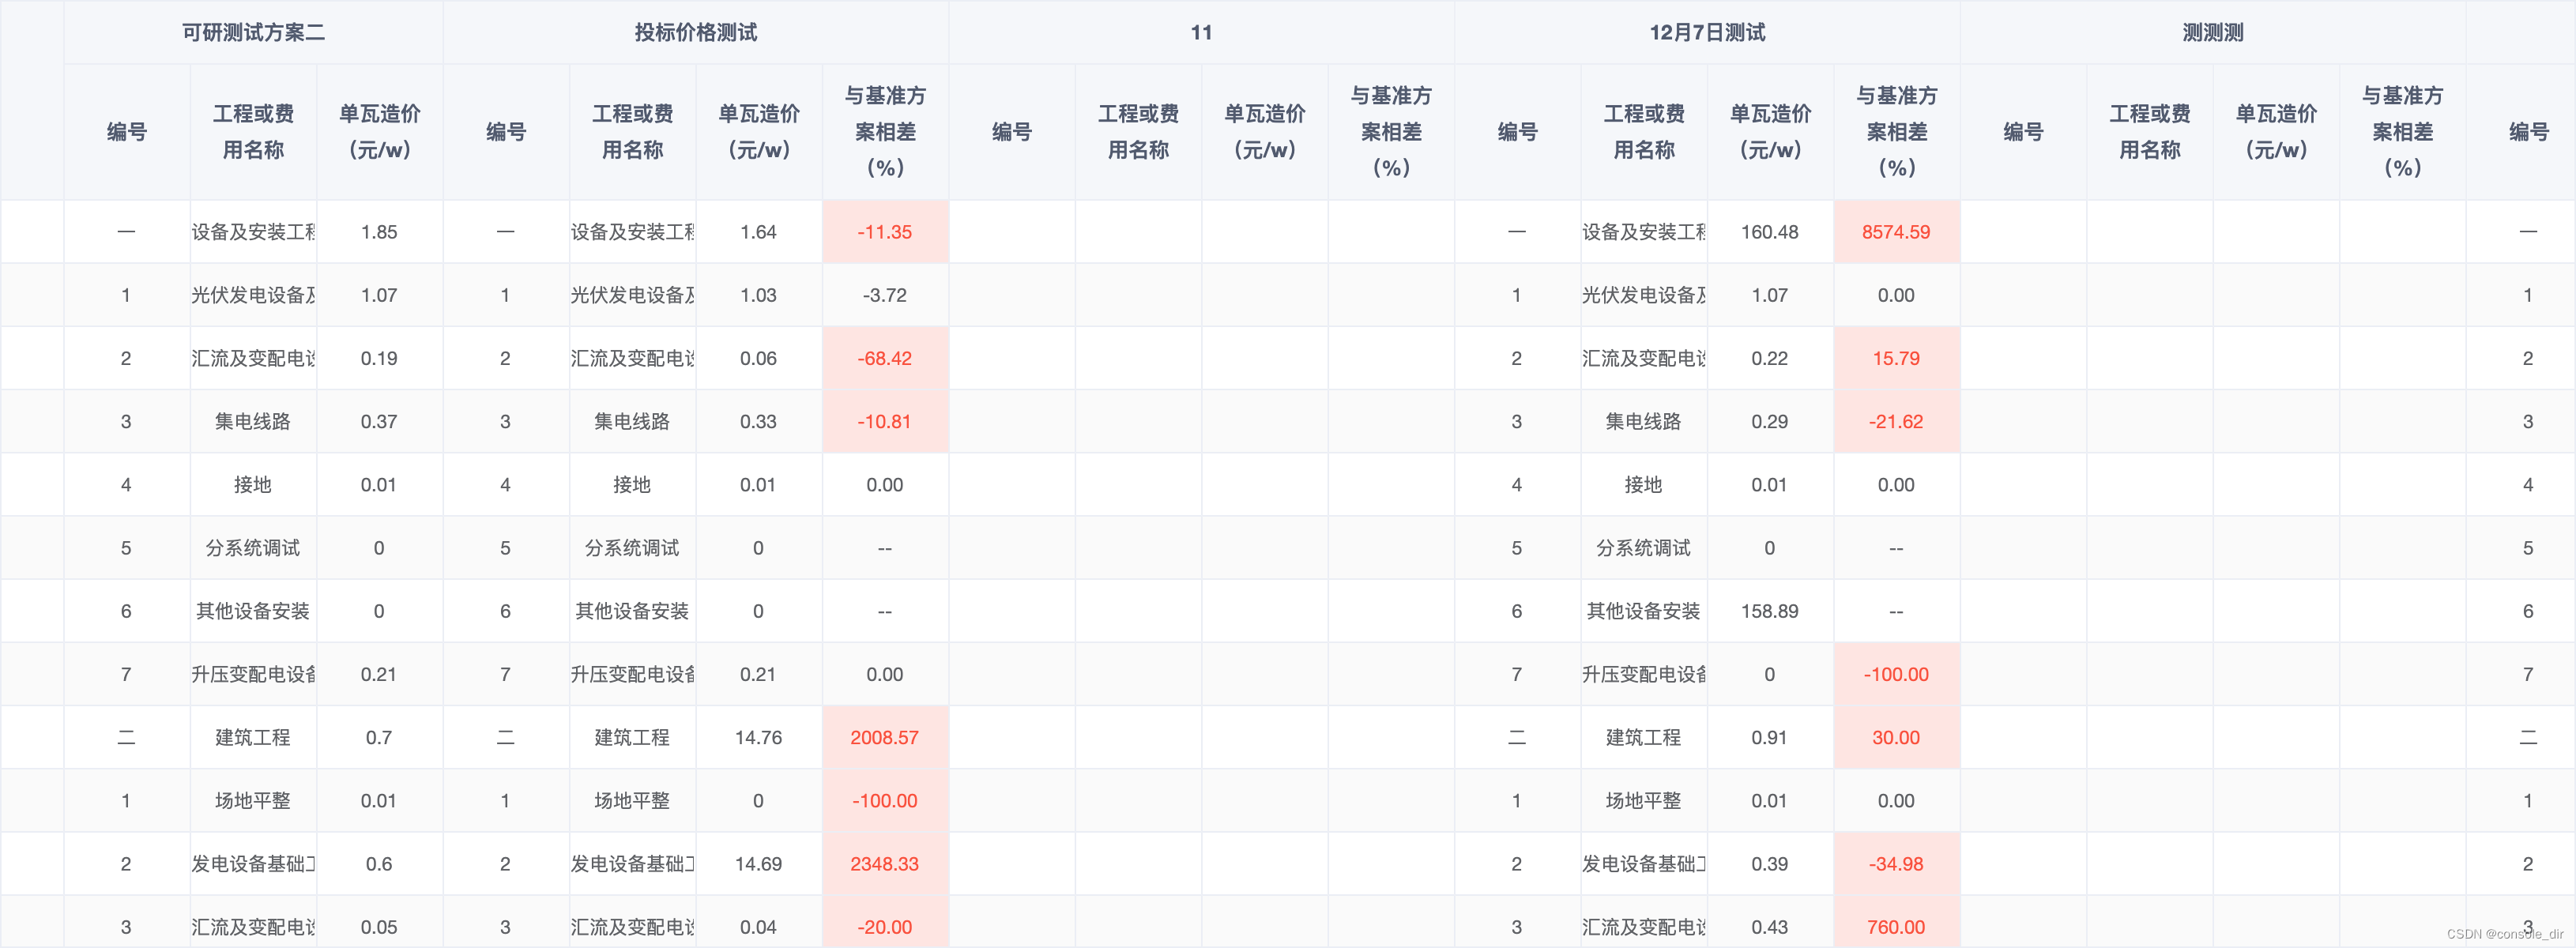Click the 可研测试方案二 group header

253,33
